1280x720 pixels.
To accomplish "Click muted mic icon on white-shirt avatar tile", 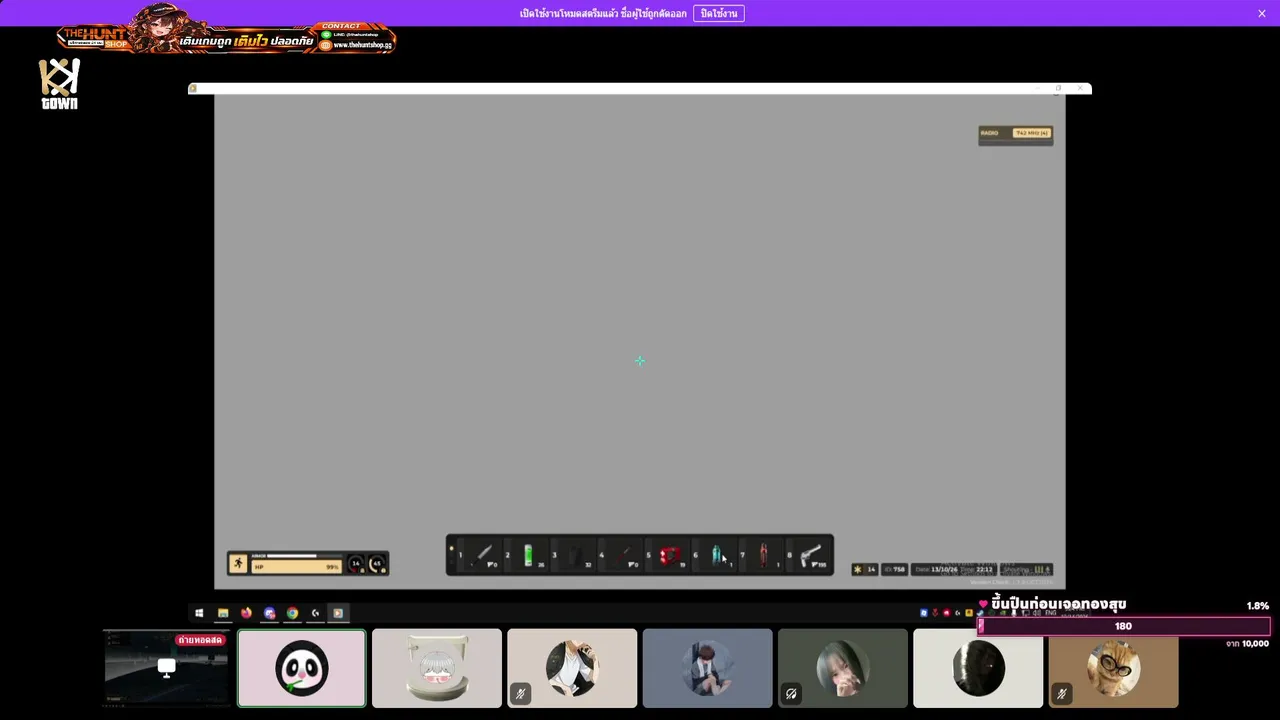I will (x=520, y=693).
